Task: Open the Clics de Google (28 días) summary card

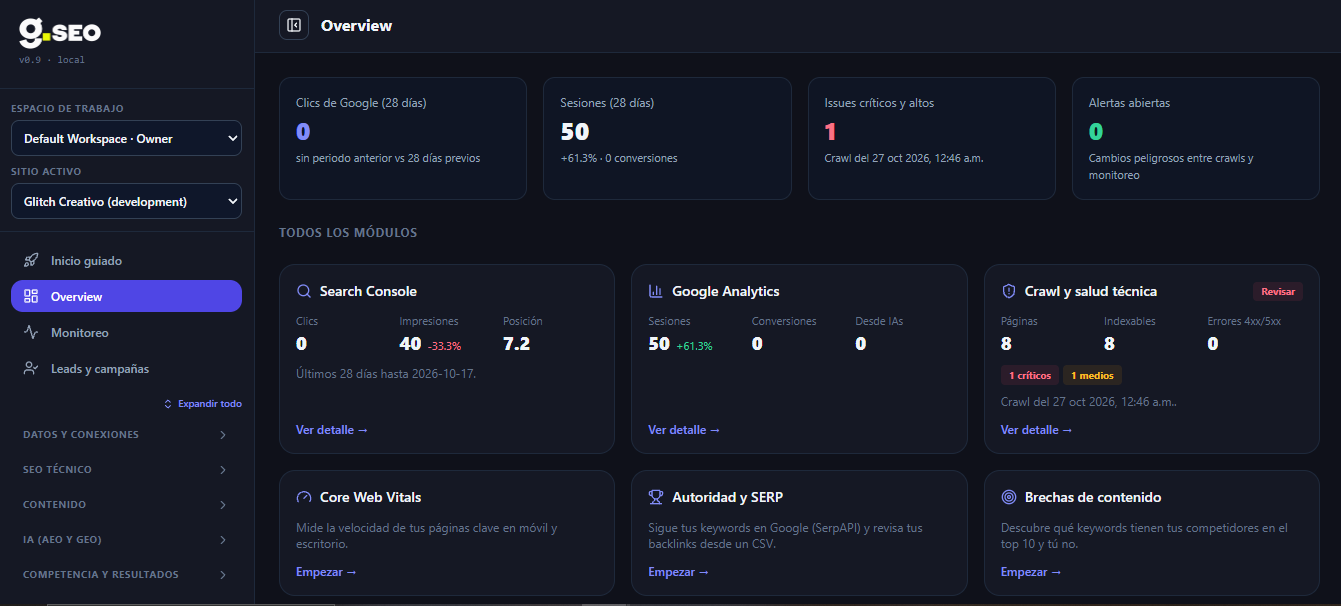Action: pyautogui.click(x=403, y=139)
